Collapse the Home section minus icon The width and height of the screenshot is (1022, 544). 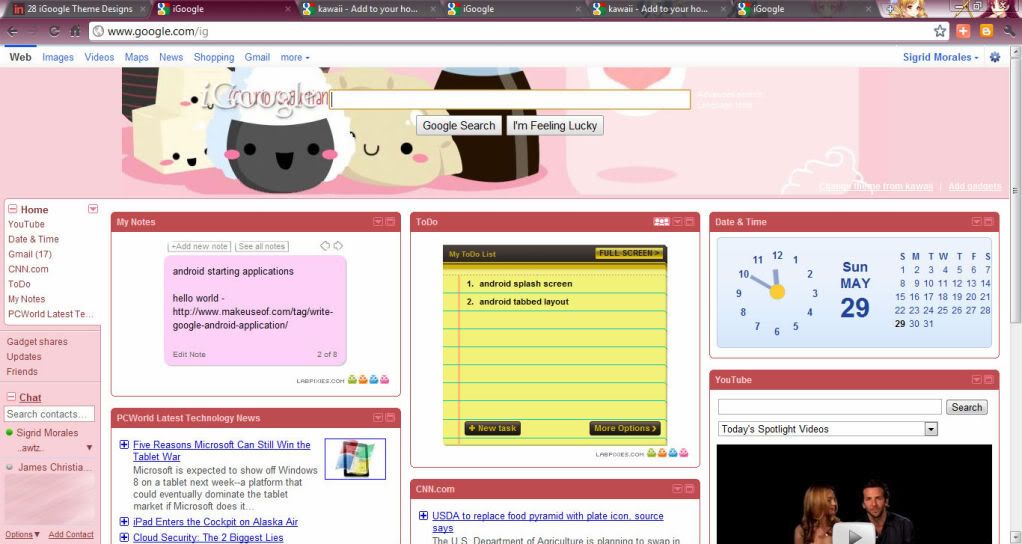pos(12,209)
